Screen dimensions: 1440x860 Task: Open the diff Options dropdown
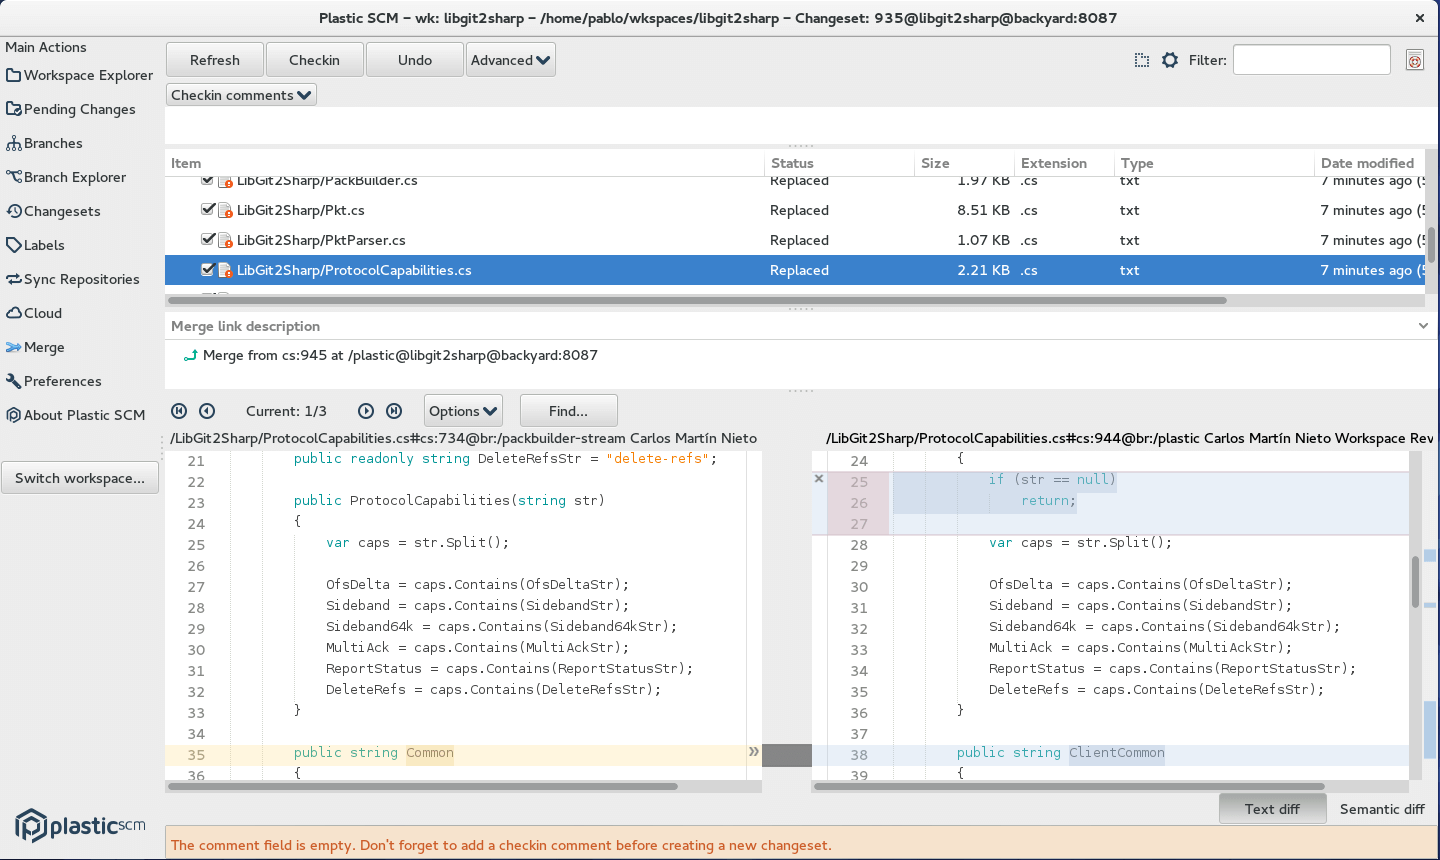click(463, 411)
